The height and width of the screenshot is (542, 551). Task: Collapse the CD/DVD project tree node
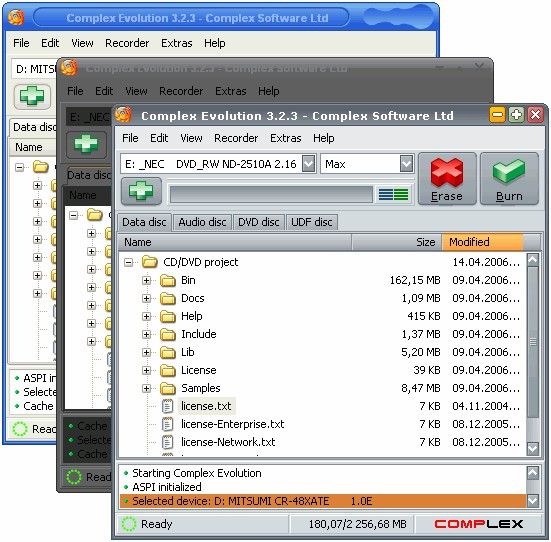click(x=129, y=262)
